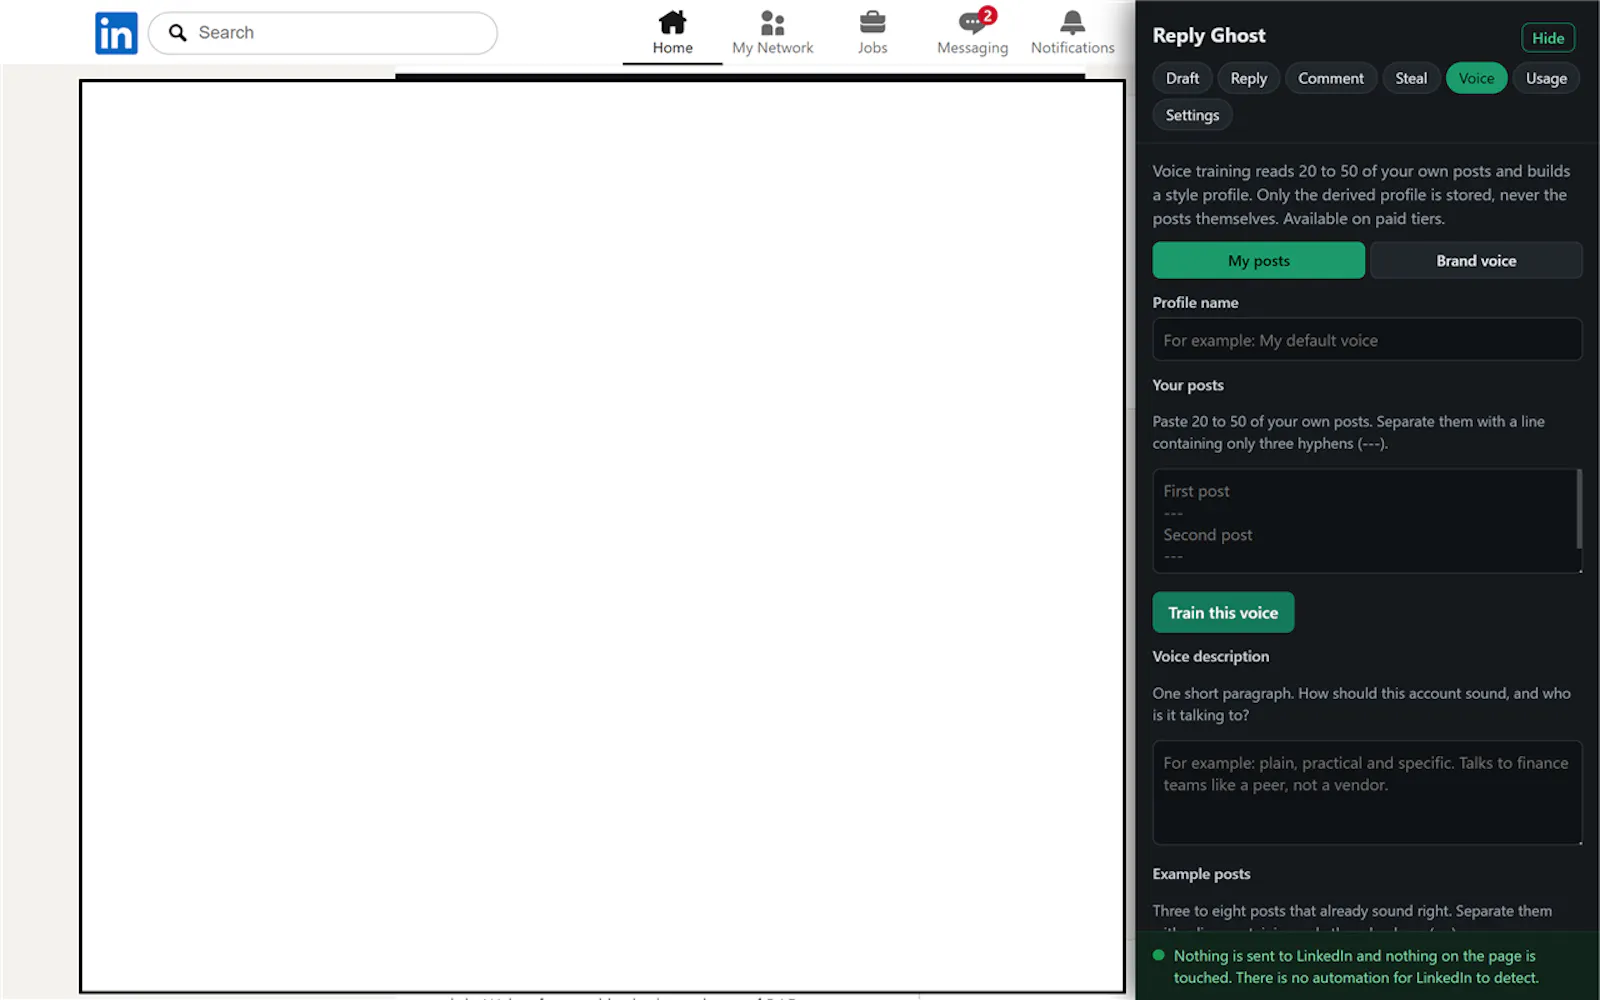
Task: Open Messaging with two unread
Action: point(972,33)
